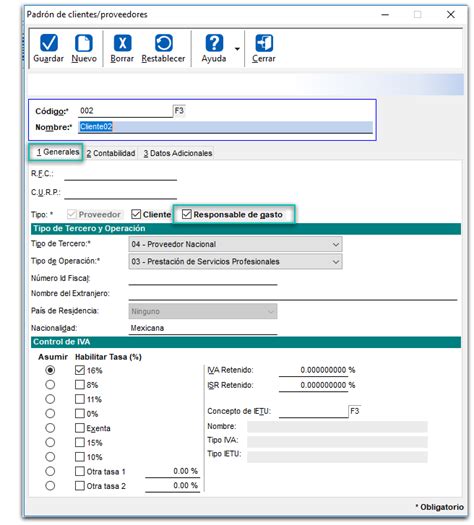Screen dimensions: 474x525
Task: Open the 2 Contabilidad tab
Action: pos(111,153)
